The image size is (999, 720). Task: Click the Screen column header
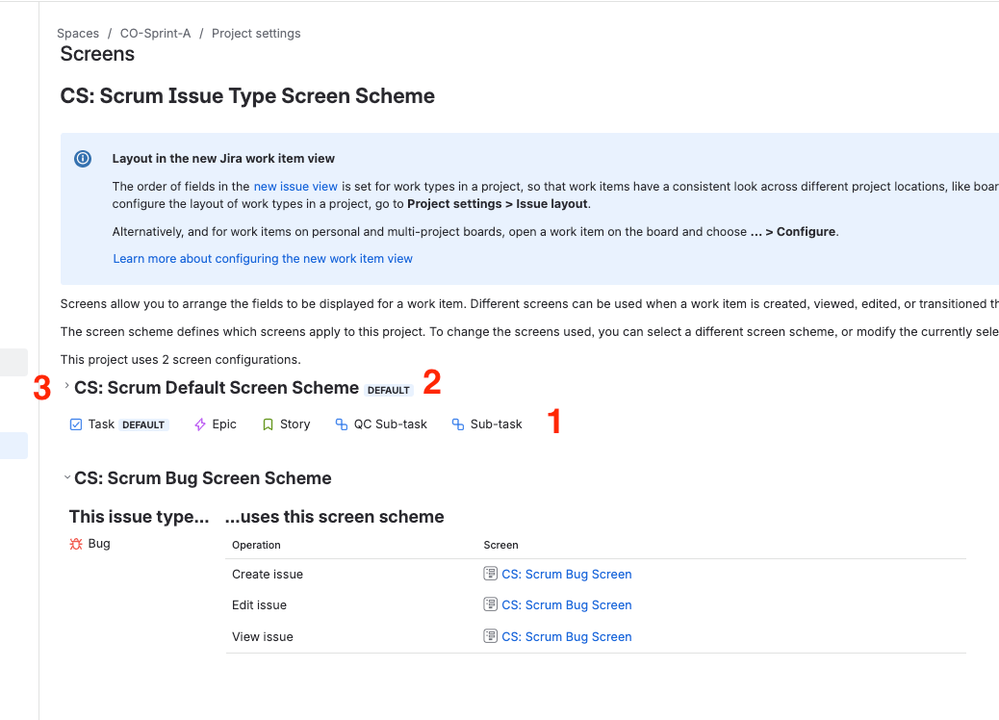501,545
